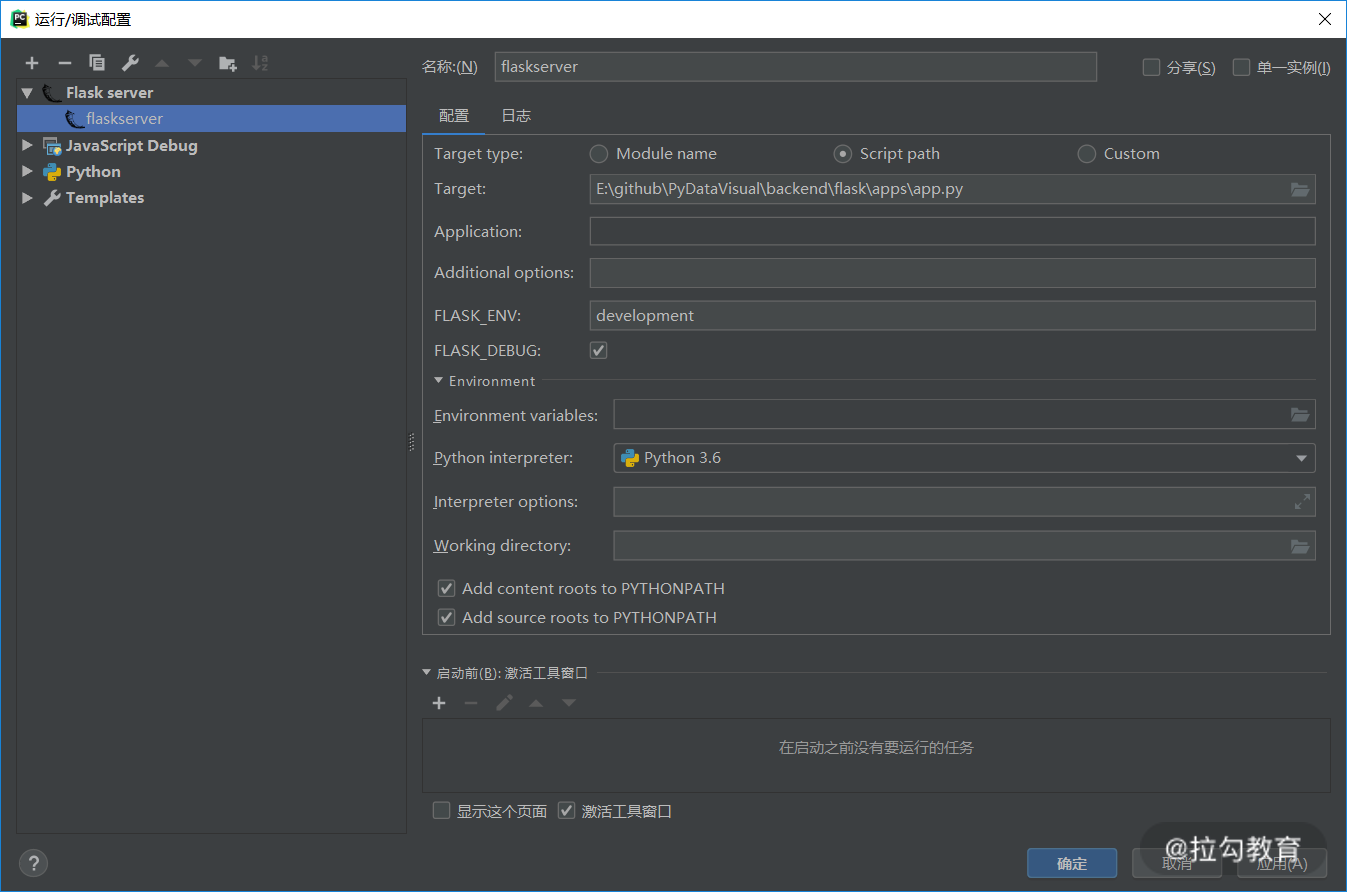Viewport: 1347px width, 892px height.
Task: Select the Script path radio button
Action: click(843, 154)
